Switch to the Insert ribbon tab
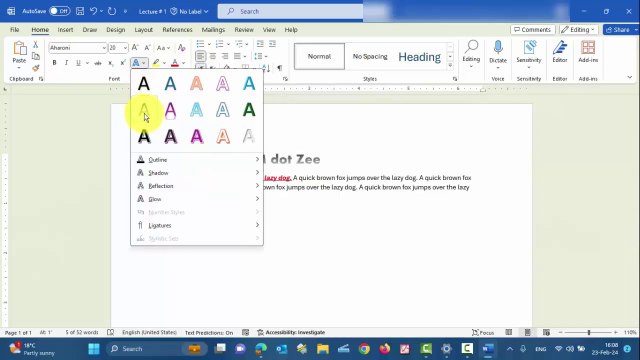This screenshot has height=360, width=640. coord(65,30)
